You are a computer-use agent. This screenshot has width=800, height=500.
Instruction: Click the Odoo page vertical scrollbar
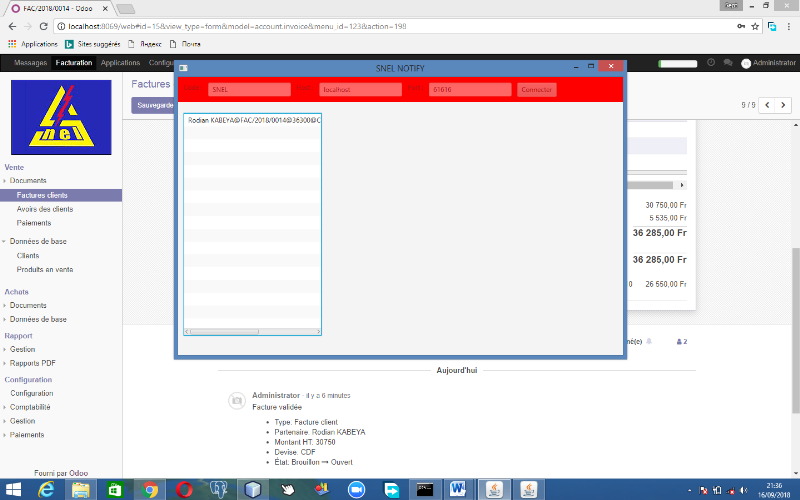pos(795,329)
